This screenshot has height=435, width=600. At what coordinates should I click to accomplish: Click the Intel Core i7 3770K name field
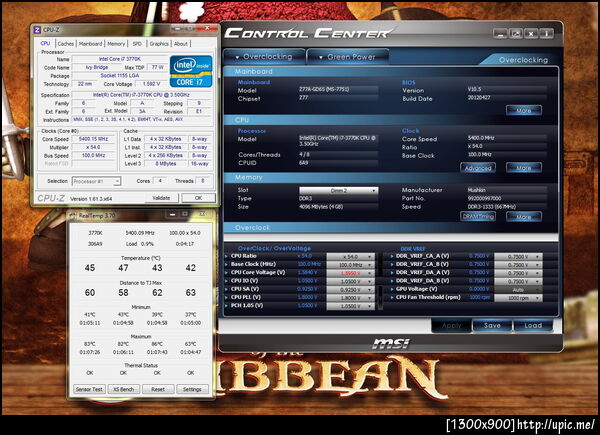[120, 59]
